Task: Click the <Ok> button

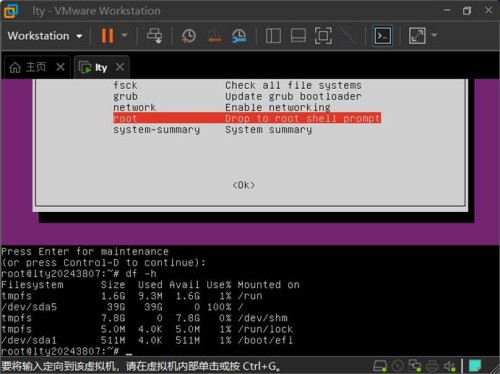Action: tap(244, 185)
